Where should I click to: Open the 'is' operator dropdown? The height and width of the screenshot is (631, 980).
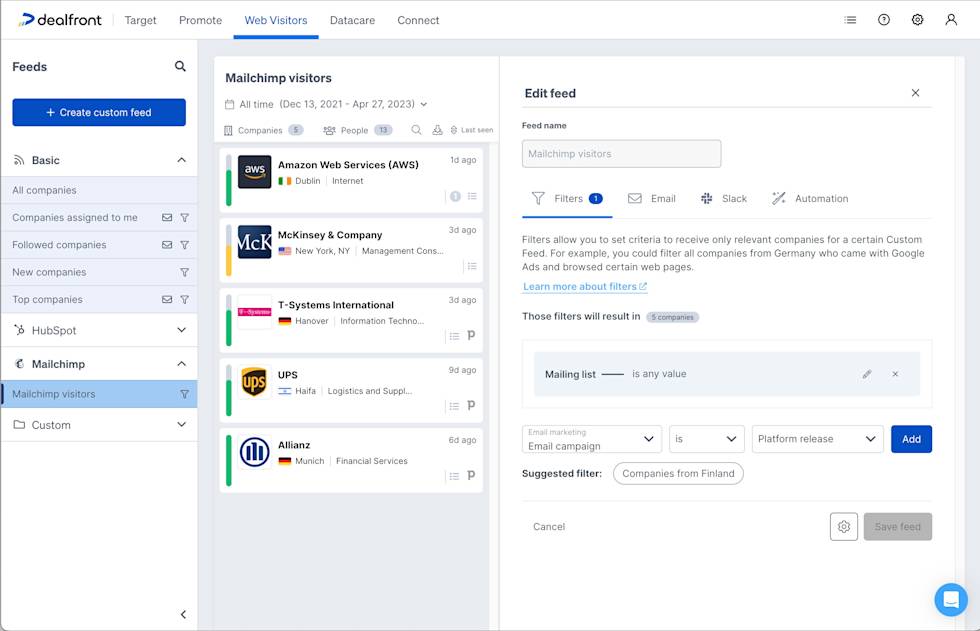coord(707,438)
